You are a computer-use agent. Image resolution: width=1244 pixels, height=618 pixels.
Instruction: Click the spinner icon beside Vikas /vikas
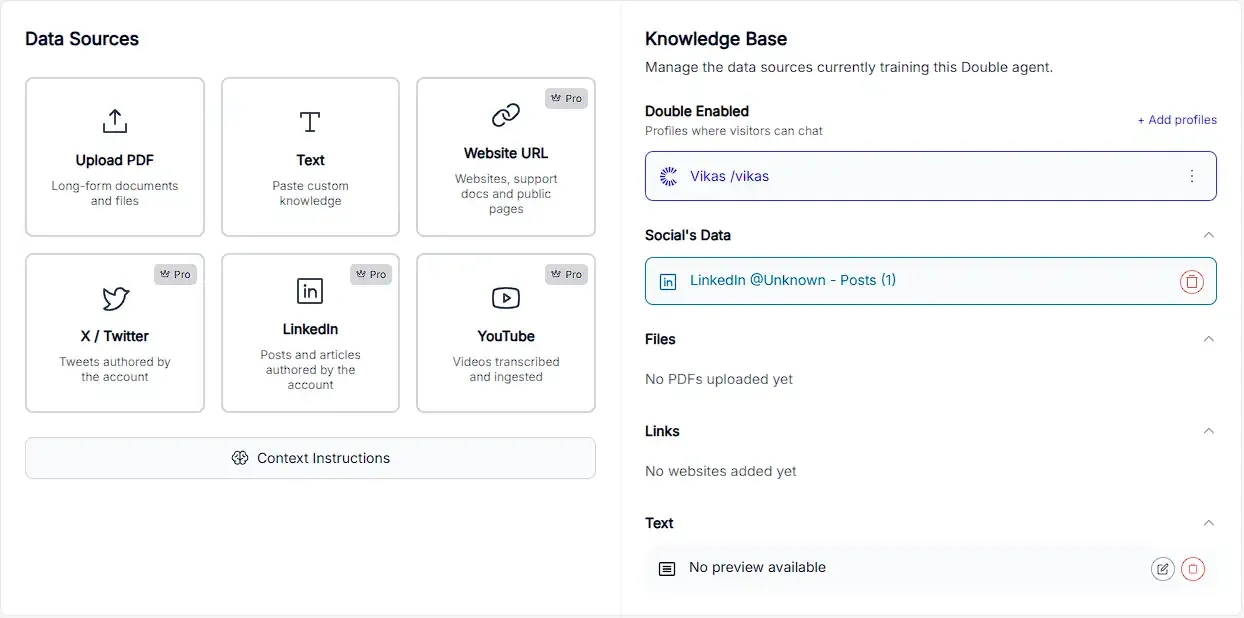tap(669, 176)
